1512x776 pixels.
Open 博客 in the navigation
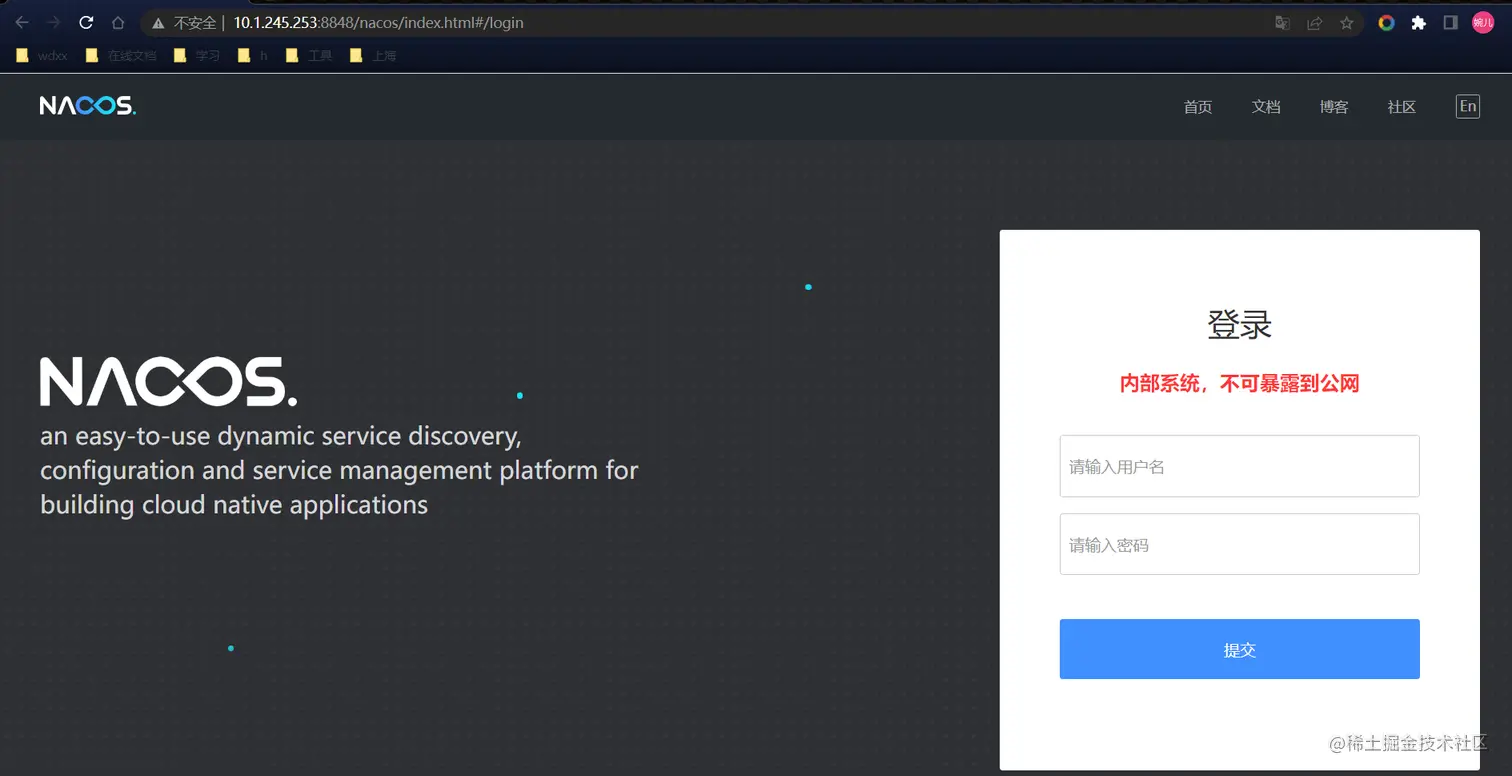pyautogui.click(x=1334, y=107)
